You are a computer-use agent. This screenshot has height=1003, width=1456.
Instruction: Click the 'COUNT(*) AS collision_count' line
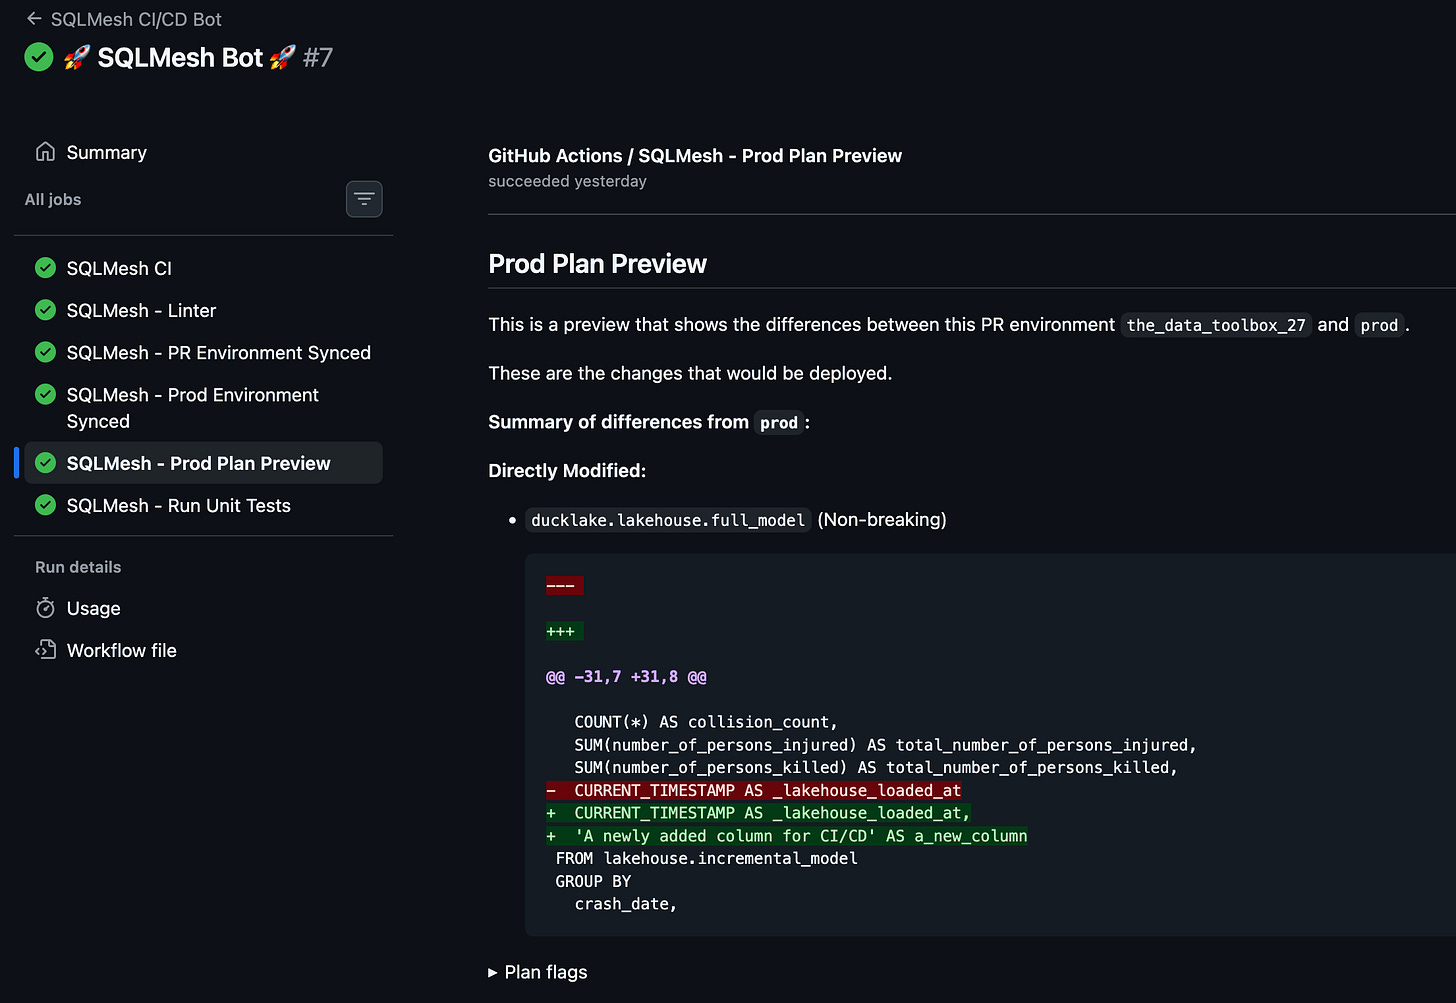tap(706, 722)
